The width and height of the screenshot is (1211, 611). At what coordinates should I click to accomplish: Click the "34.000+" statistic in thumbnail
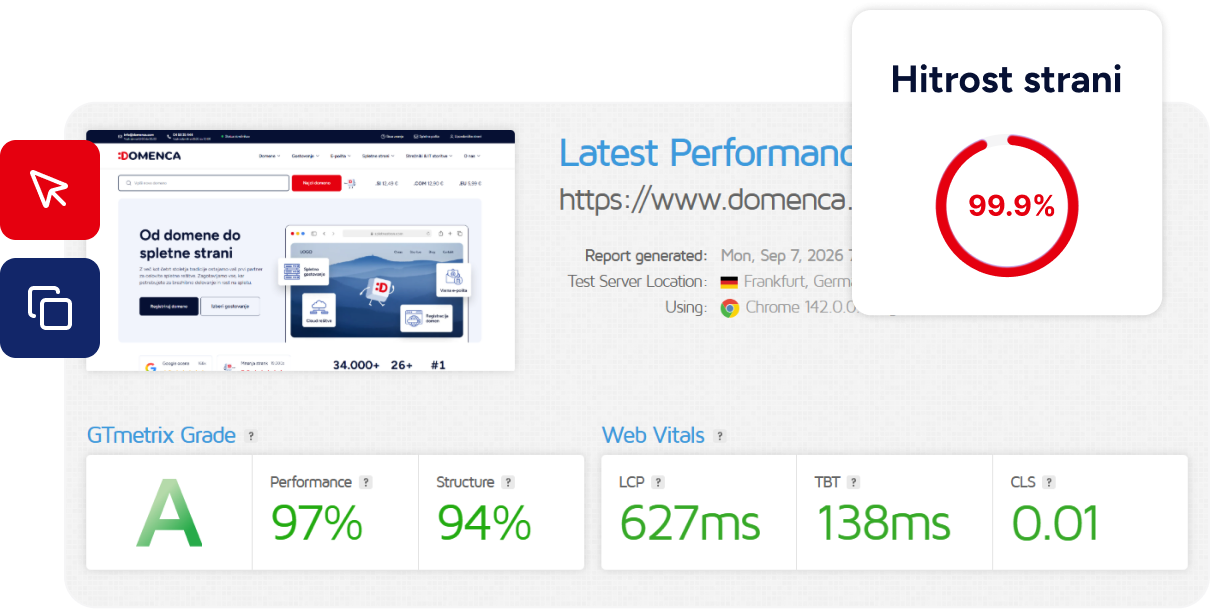tap(356, 365)
